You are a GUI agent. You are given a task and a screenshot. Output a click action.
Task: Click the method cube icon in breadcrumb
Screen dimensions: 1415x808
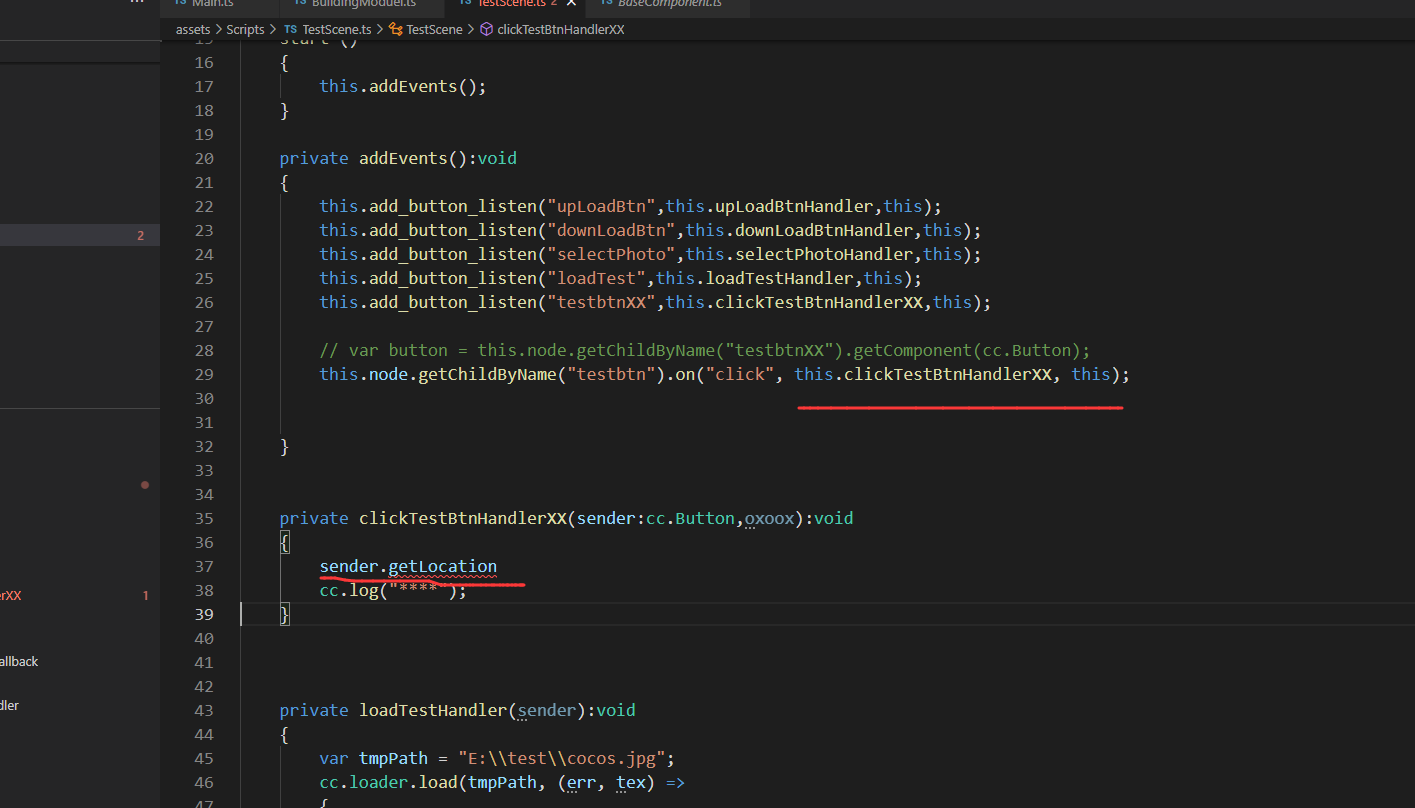coord(487,29)
